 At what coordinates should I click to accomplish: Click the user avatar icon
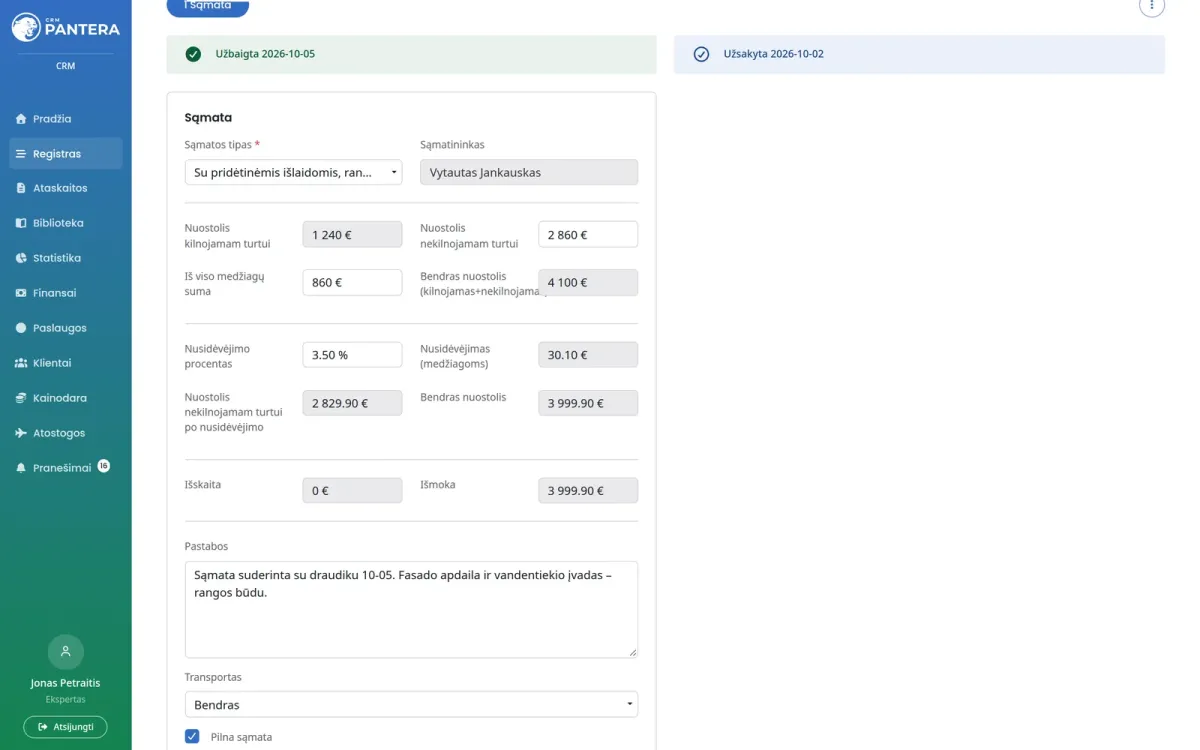[x=66, y=652]
